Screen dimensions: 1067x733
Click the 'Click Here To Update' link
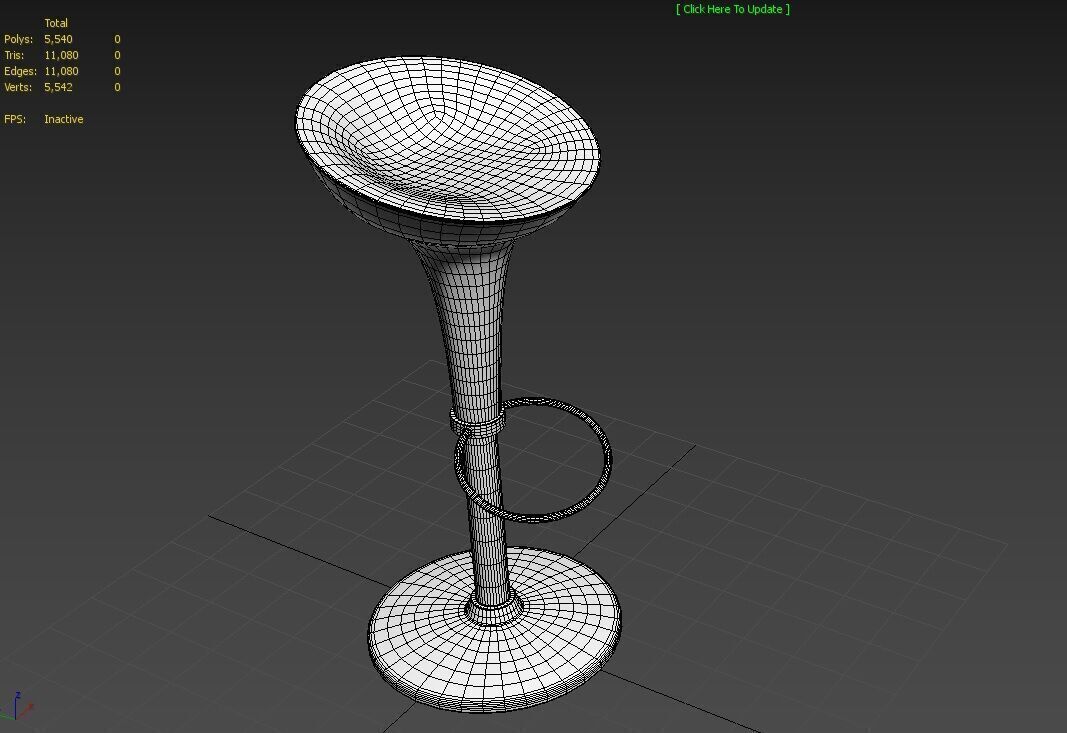[x=733, y=9]
